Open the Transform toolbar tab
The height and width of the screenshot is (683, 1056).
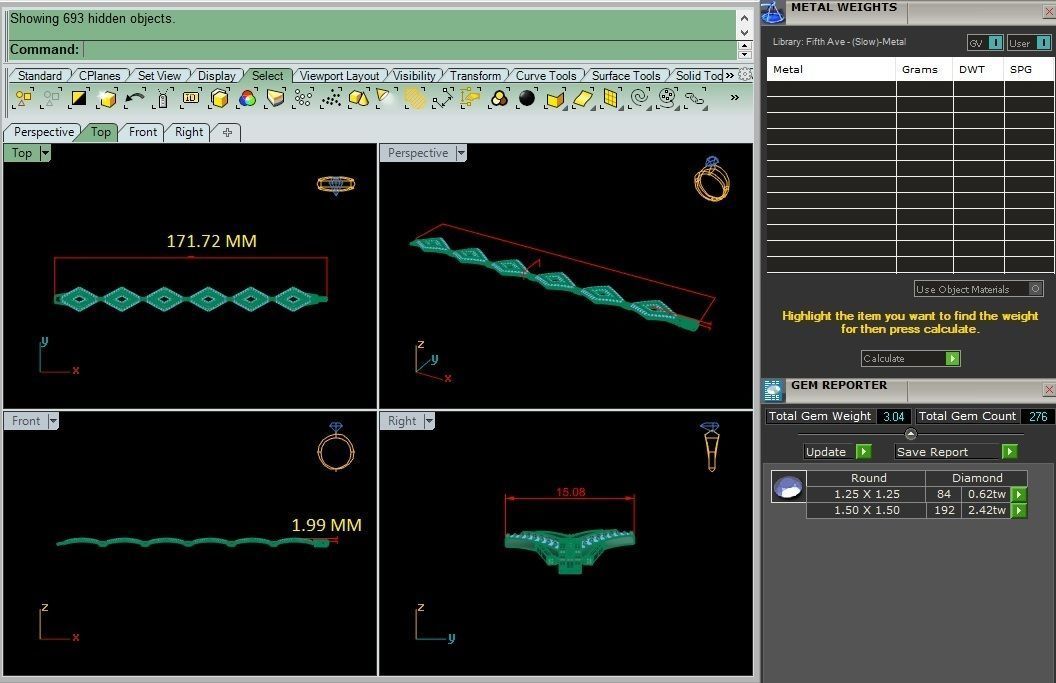475,75
